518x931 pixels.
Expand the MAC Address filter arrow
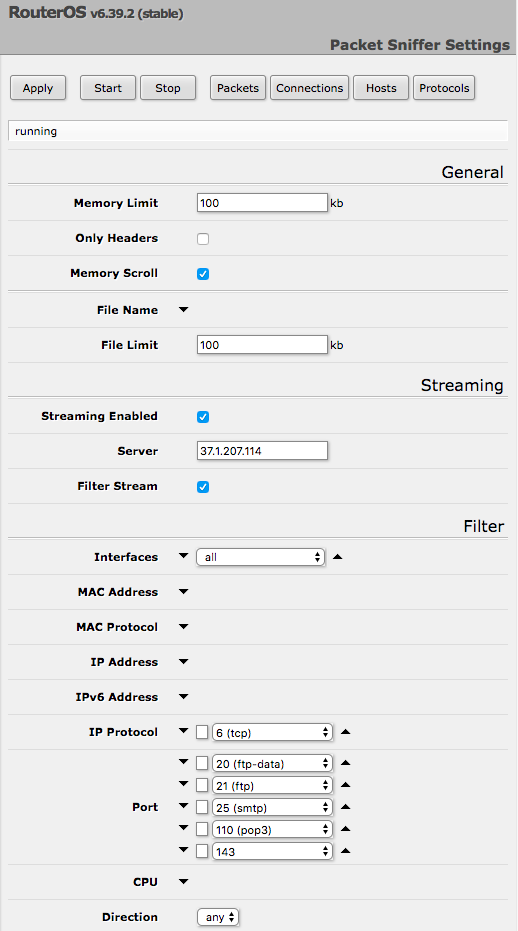coord(184,591)
